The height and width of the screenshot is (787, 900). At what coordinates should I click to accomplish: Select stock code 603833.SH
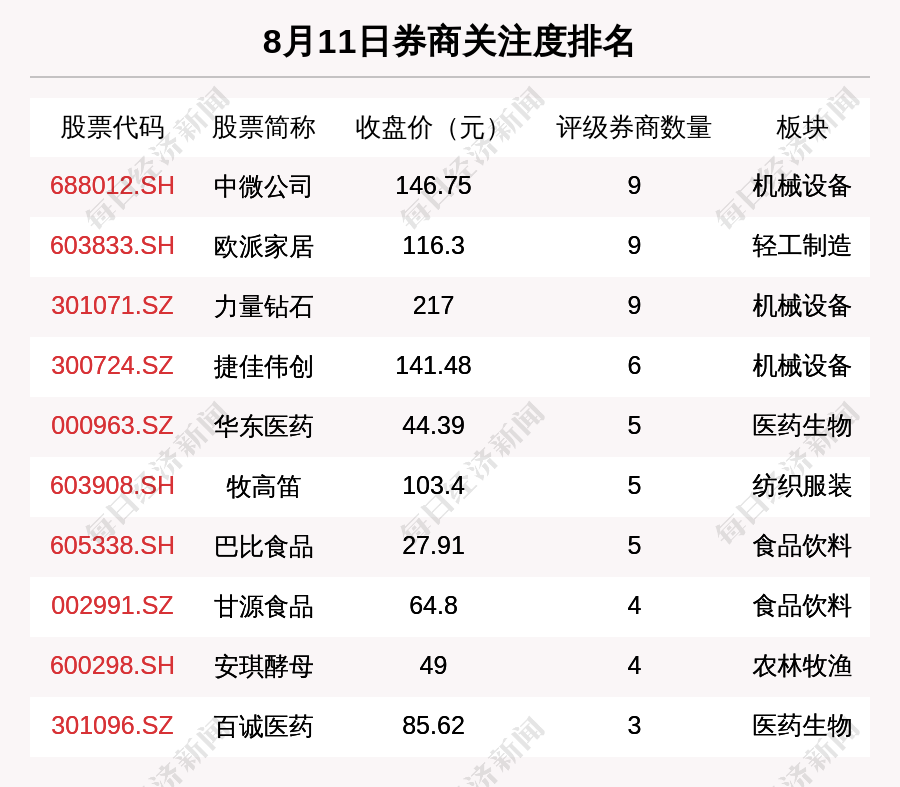[x=112, y=246]
